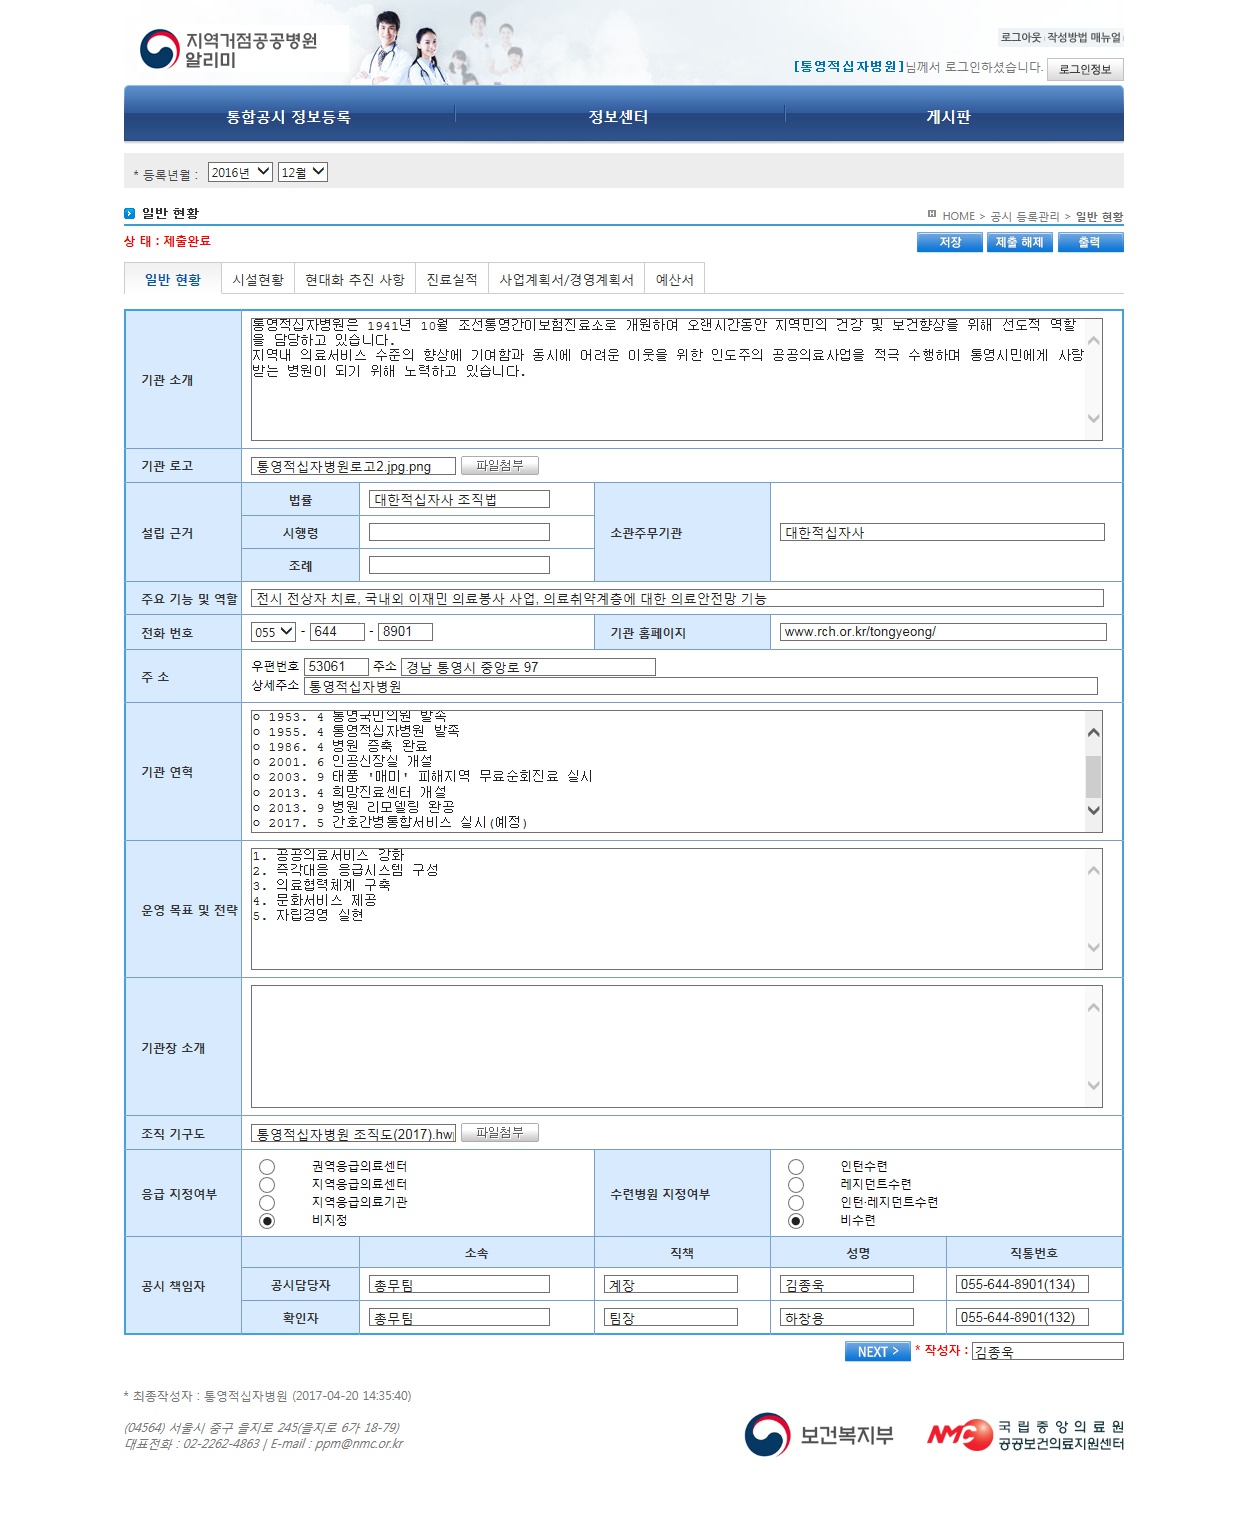Open the 12월 month dropdown

(302, 172)
